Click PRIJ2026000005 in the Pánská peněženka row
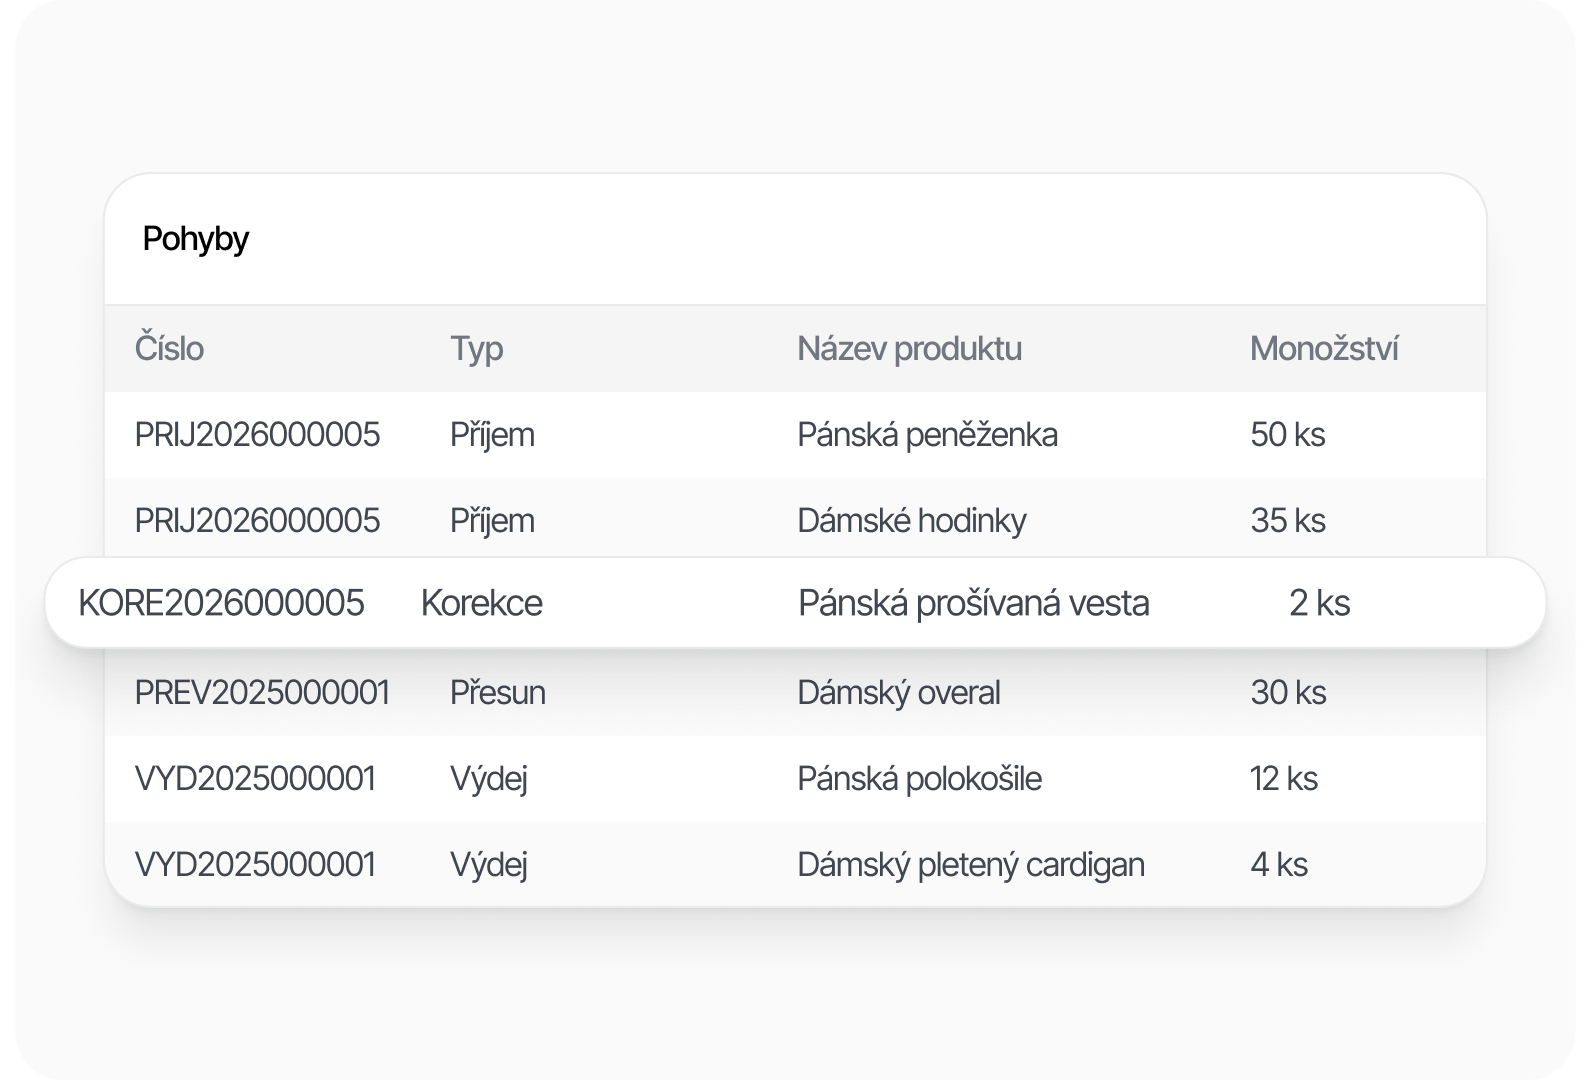Image resolution: width=1591 pixels, height=1080 pixels. 257,435
